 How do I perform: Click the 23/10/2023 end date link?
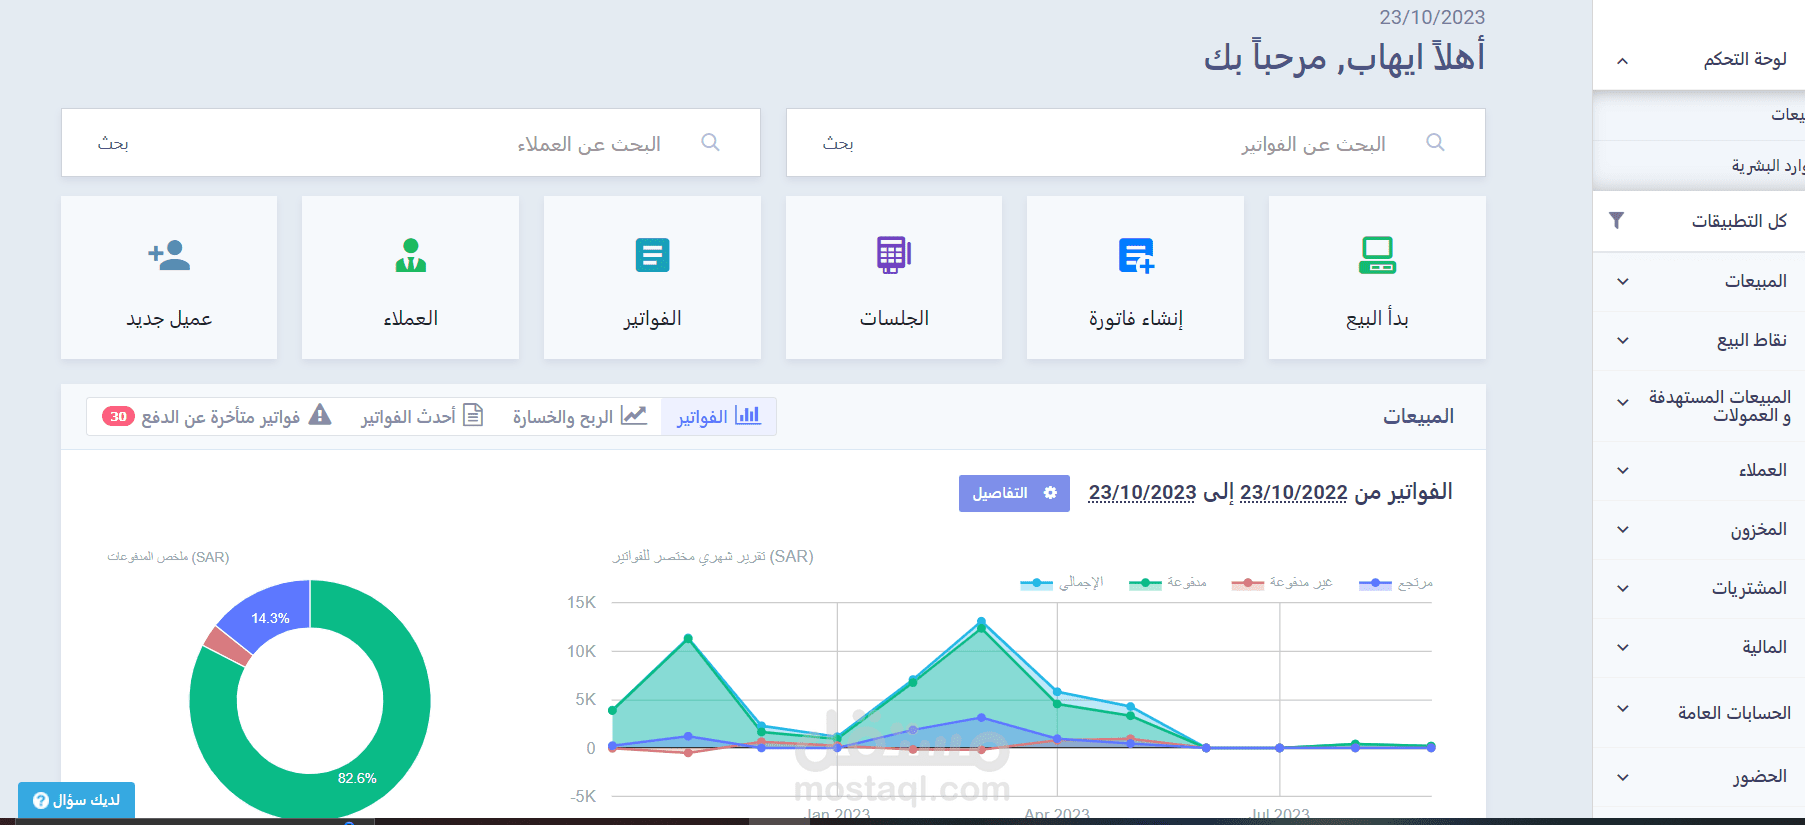click(1142, 492)
